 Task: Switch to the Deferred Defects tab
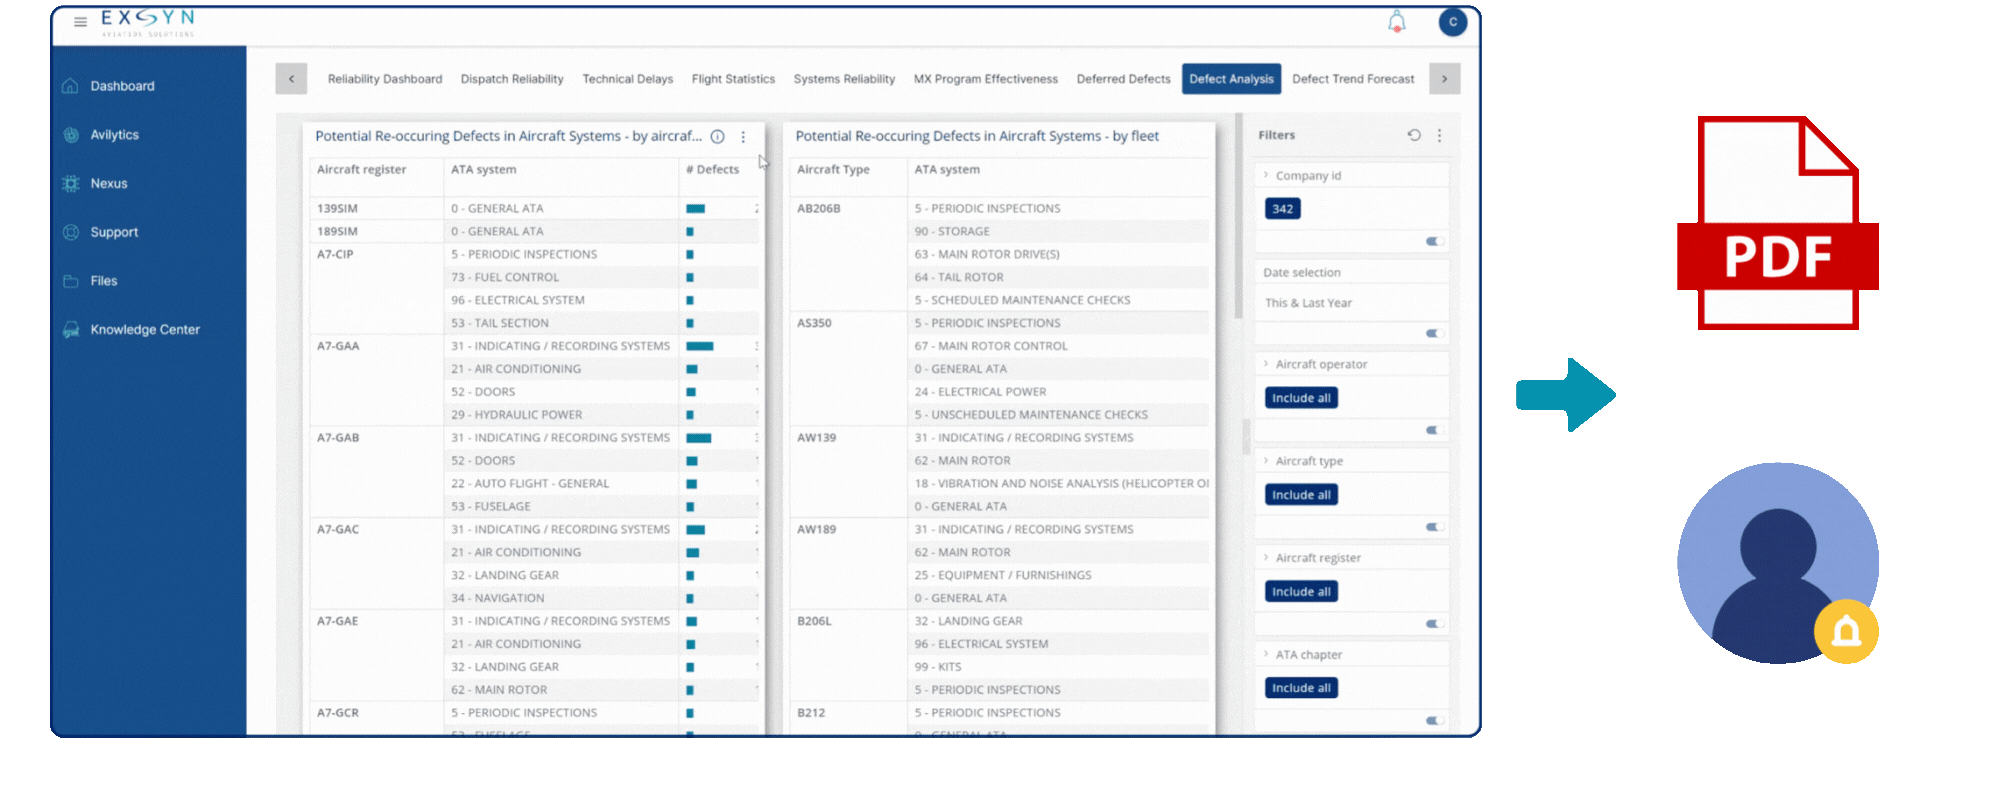(x=1123, y=79)
